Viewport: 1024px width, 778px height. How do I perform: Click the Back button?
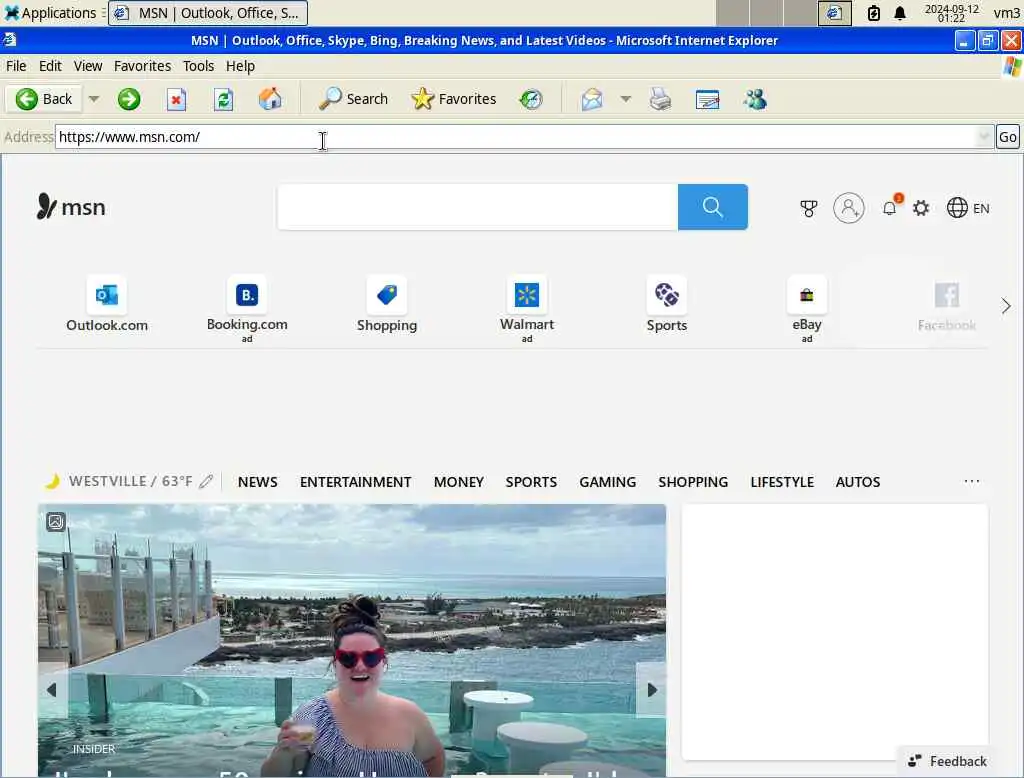pos(44,99)
